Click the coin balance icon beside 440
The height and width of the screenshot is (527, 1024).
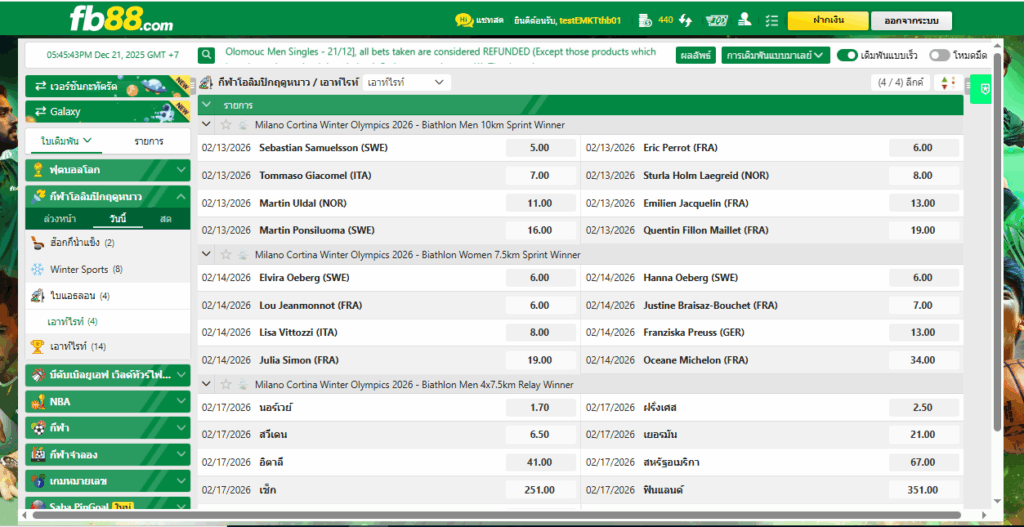(x=645, y=20)
